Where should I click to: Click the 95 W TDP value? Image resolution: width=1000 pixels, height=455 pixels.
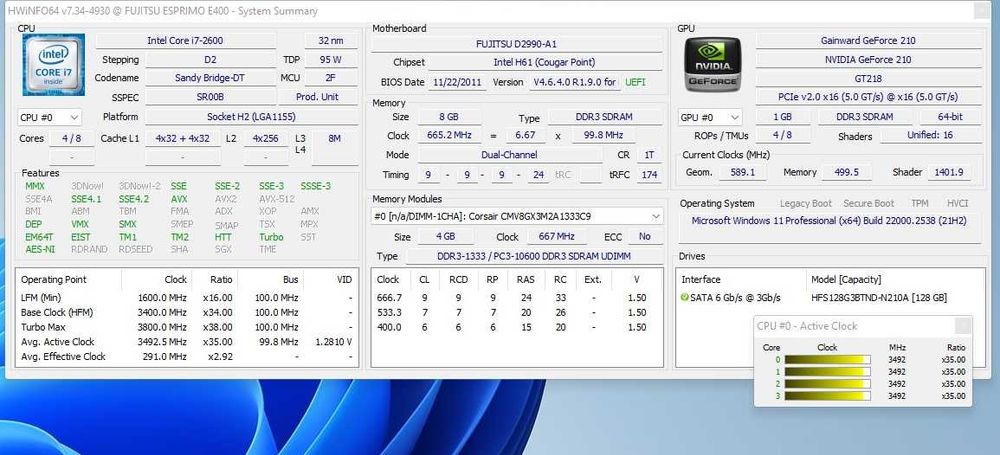coord(330,59)
